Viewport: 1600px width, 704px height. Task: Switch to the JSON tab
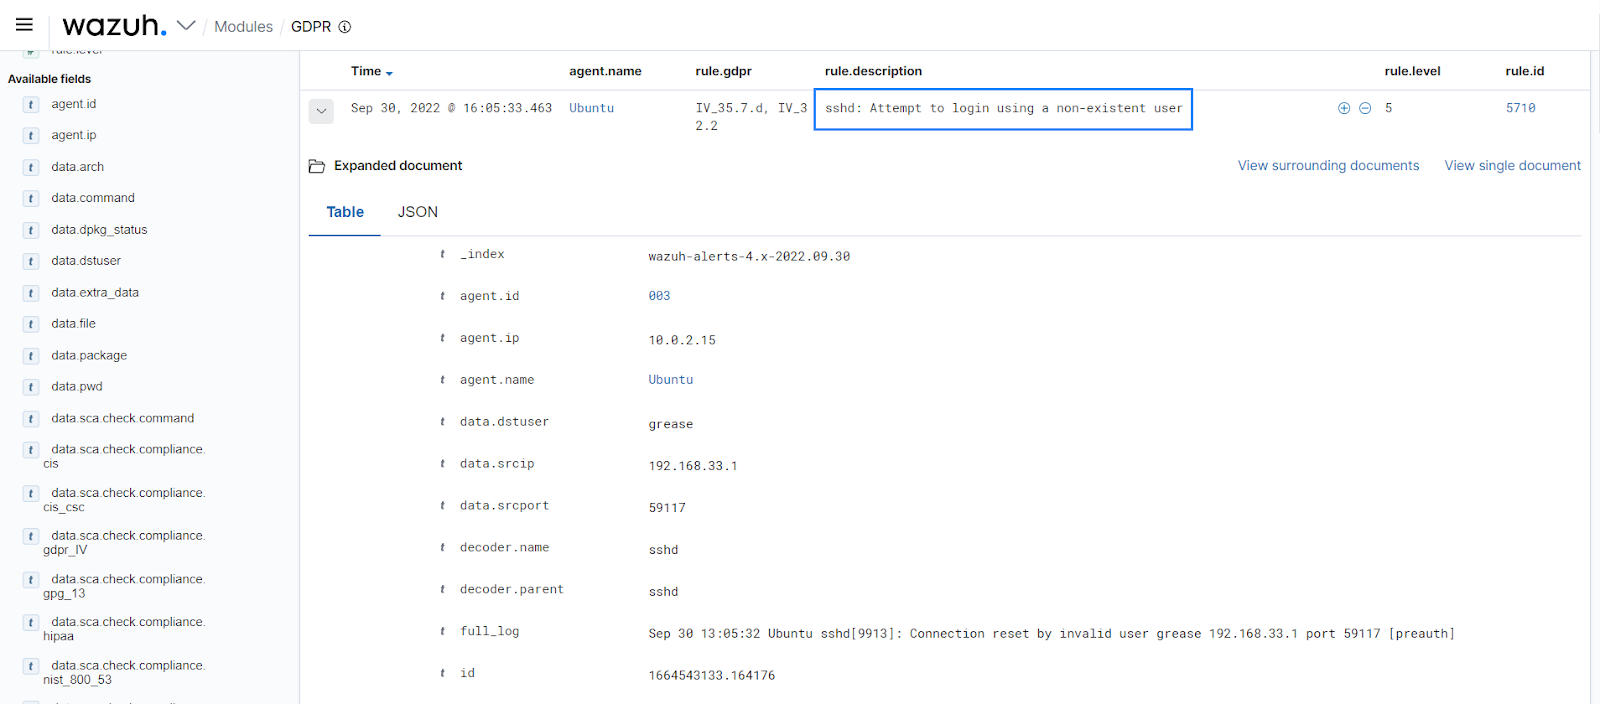(417, 212)
